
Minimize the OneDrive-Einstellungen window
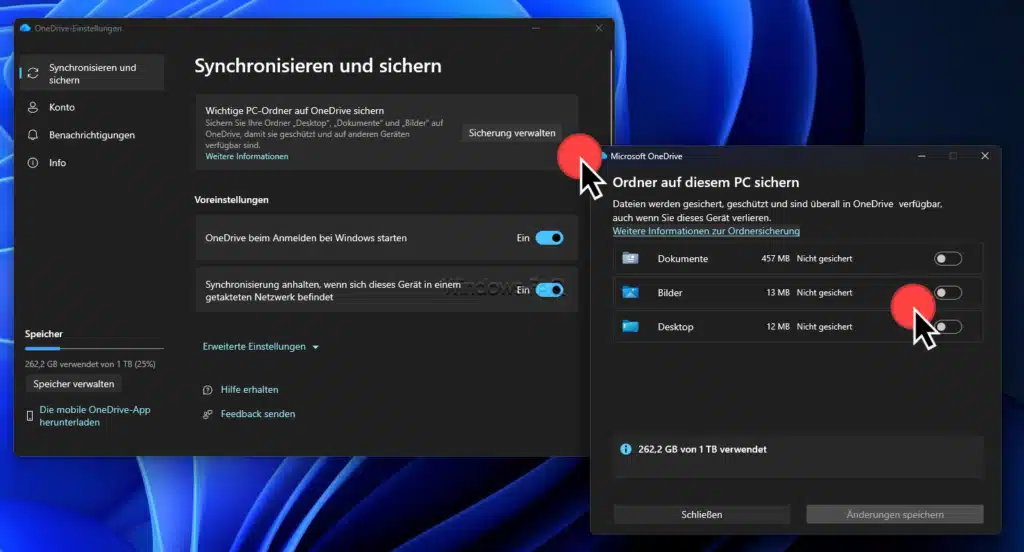point(536,28)
